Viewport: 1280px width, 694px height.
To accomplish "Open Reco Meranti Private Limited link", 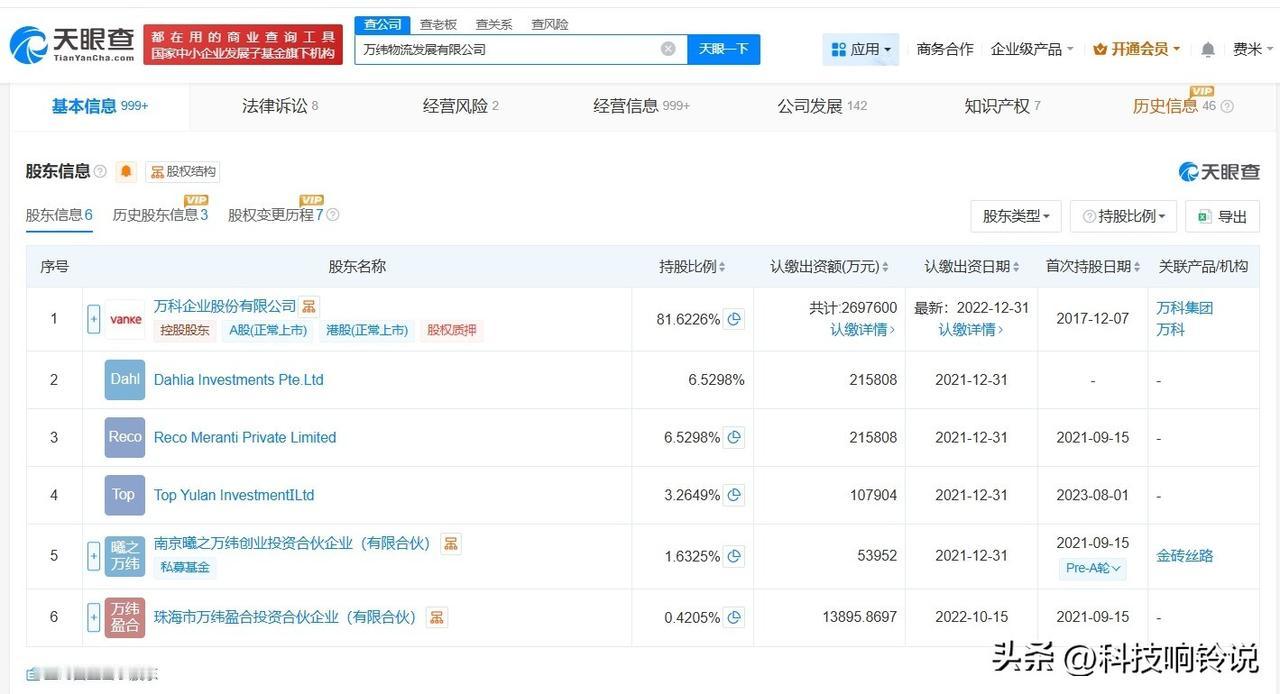I will coord(245,438).
